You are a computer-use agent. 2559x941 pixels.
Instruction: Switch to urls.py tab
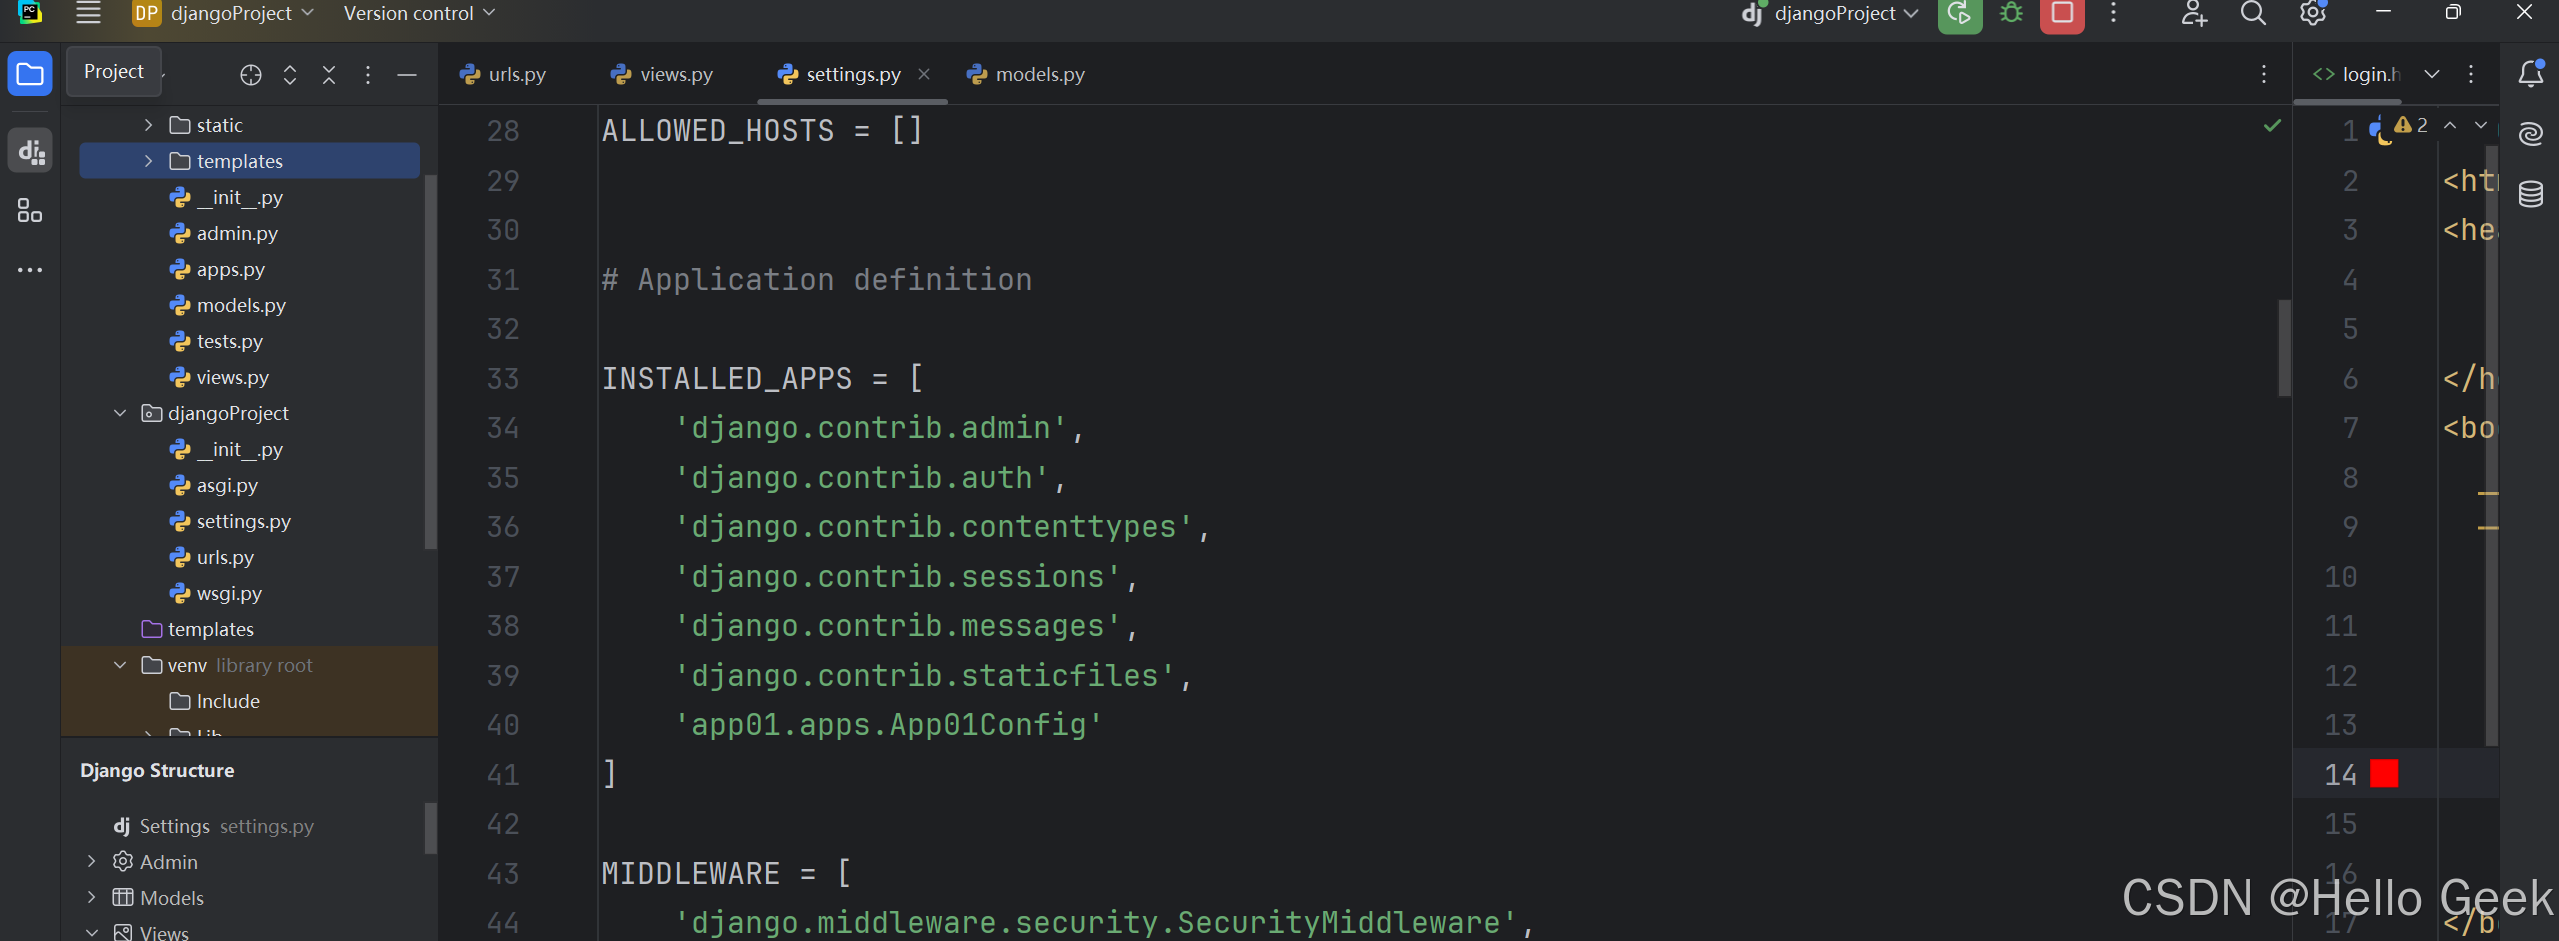[503, 75]
